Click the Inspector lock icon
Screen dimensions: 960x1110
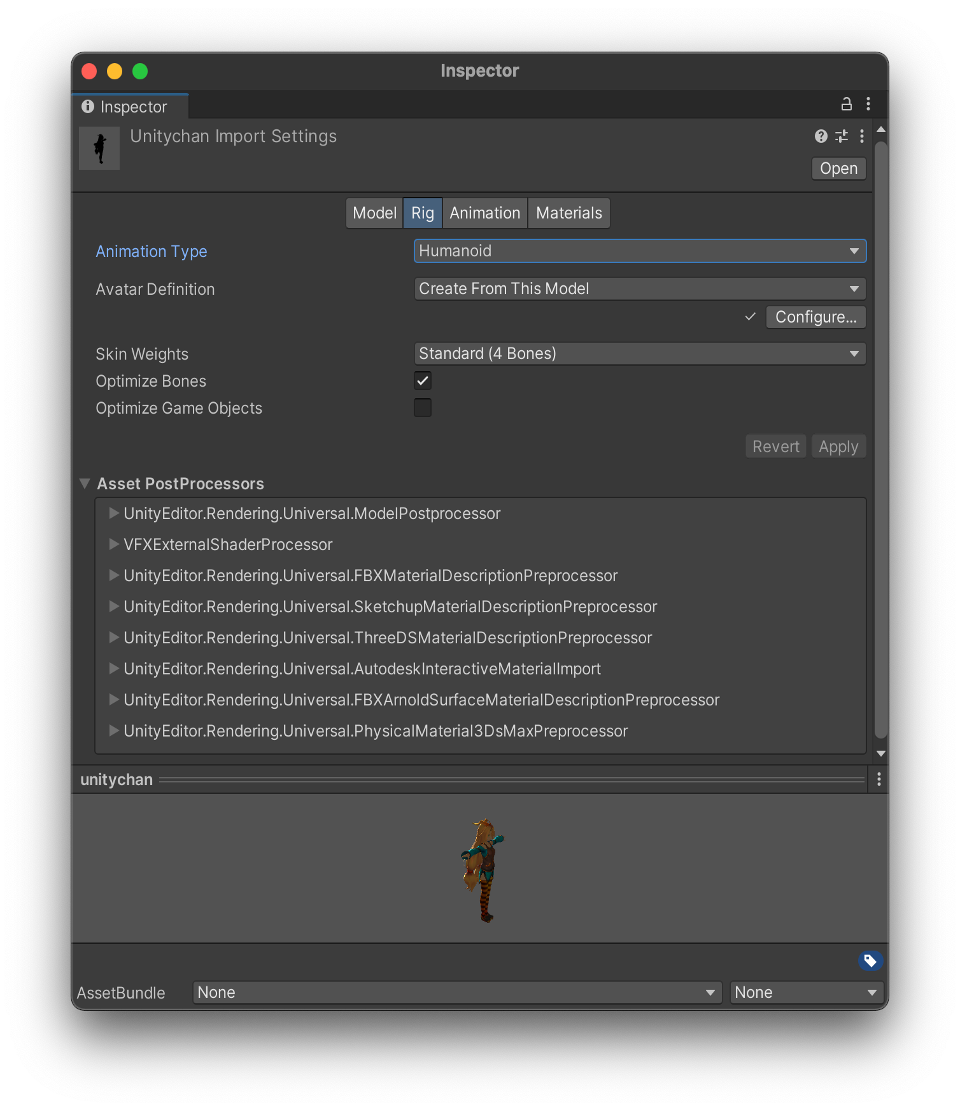846,104
